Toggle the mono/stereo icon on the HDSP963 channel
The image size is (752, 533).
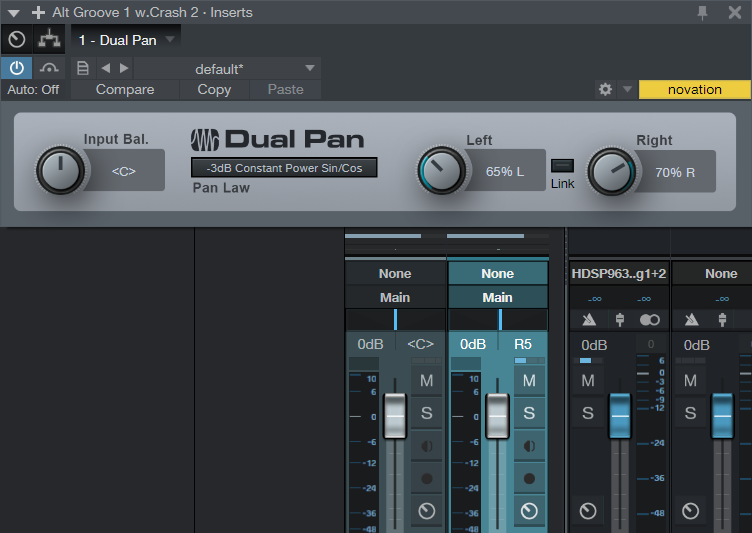pos(650,320)
